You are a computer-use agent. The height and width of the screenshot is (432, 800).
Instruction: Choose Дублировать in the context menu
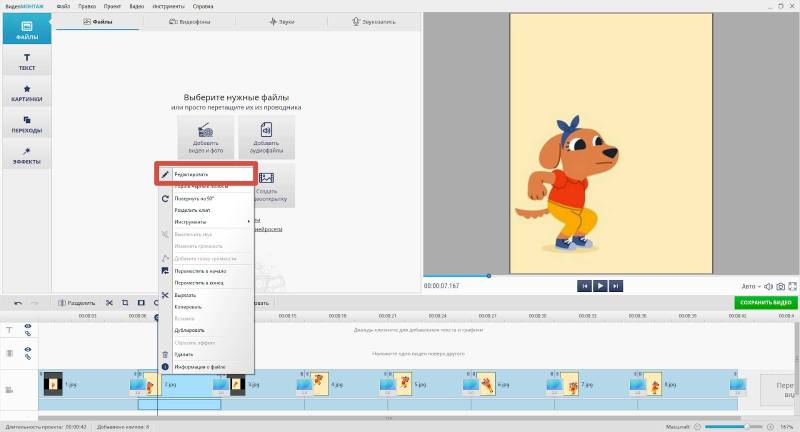click(x=206, y=330)
